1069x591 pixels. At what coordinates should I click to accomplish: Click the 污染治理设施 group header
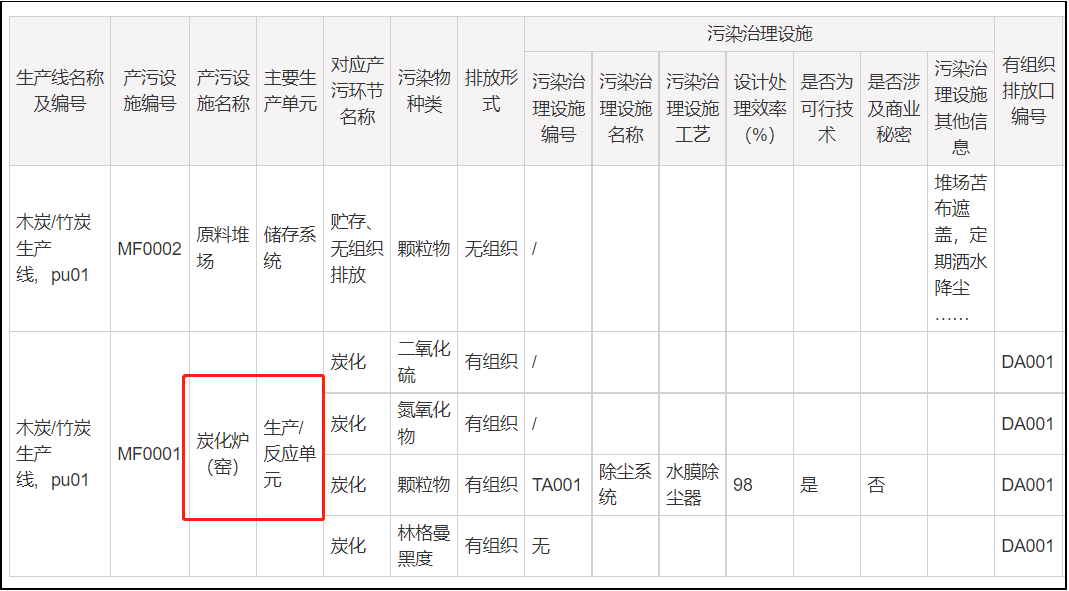click(758, 32)
